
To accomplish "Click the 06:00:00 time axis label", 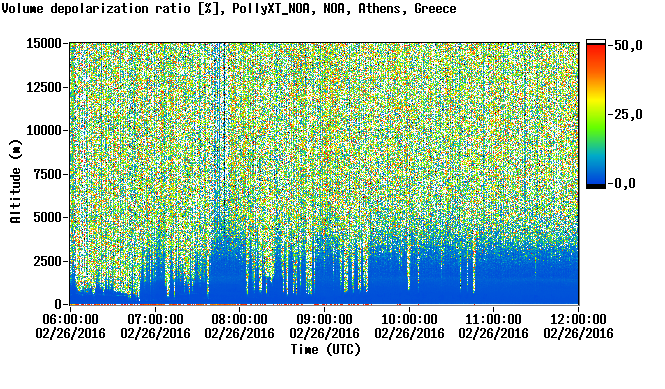I will click(x=70, y=319).
